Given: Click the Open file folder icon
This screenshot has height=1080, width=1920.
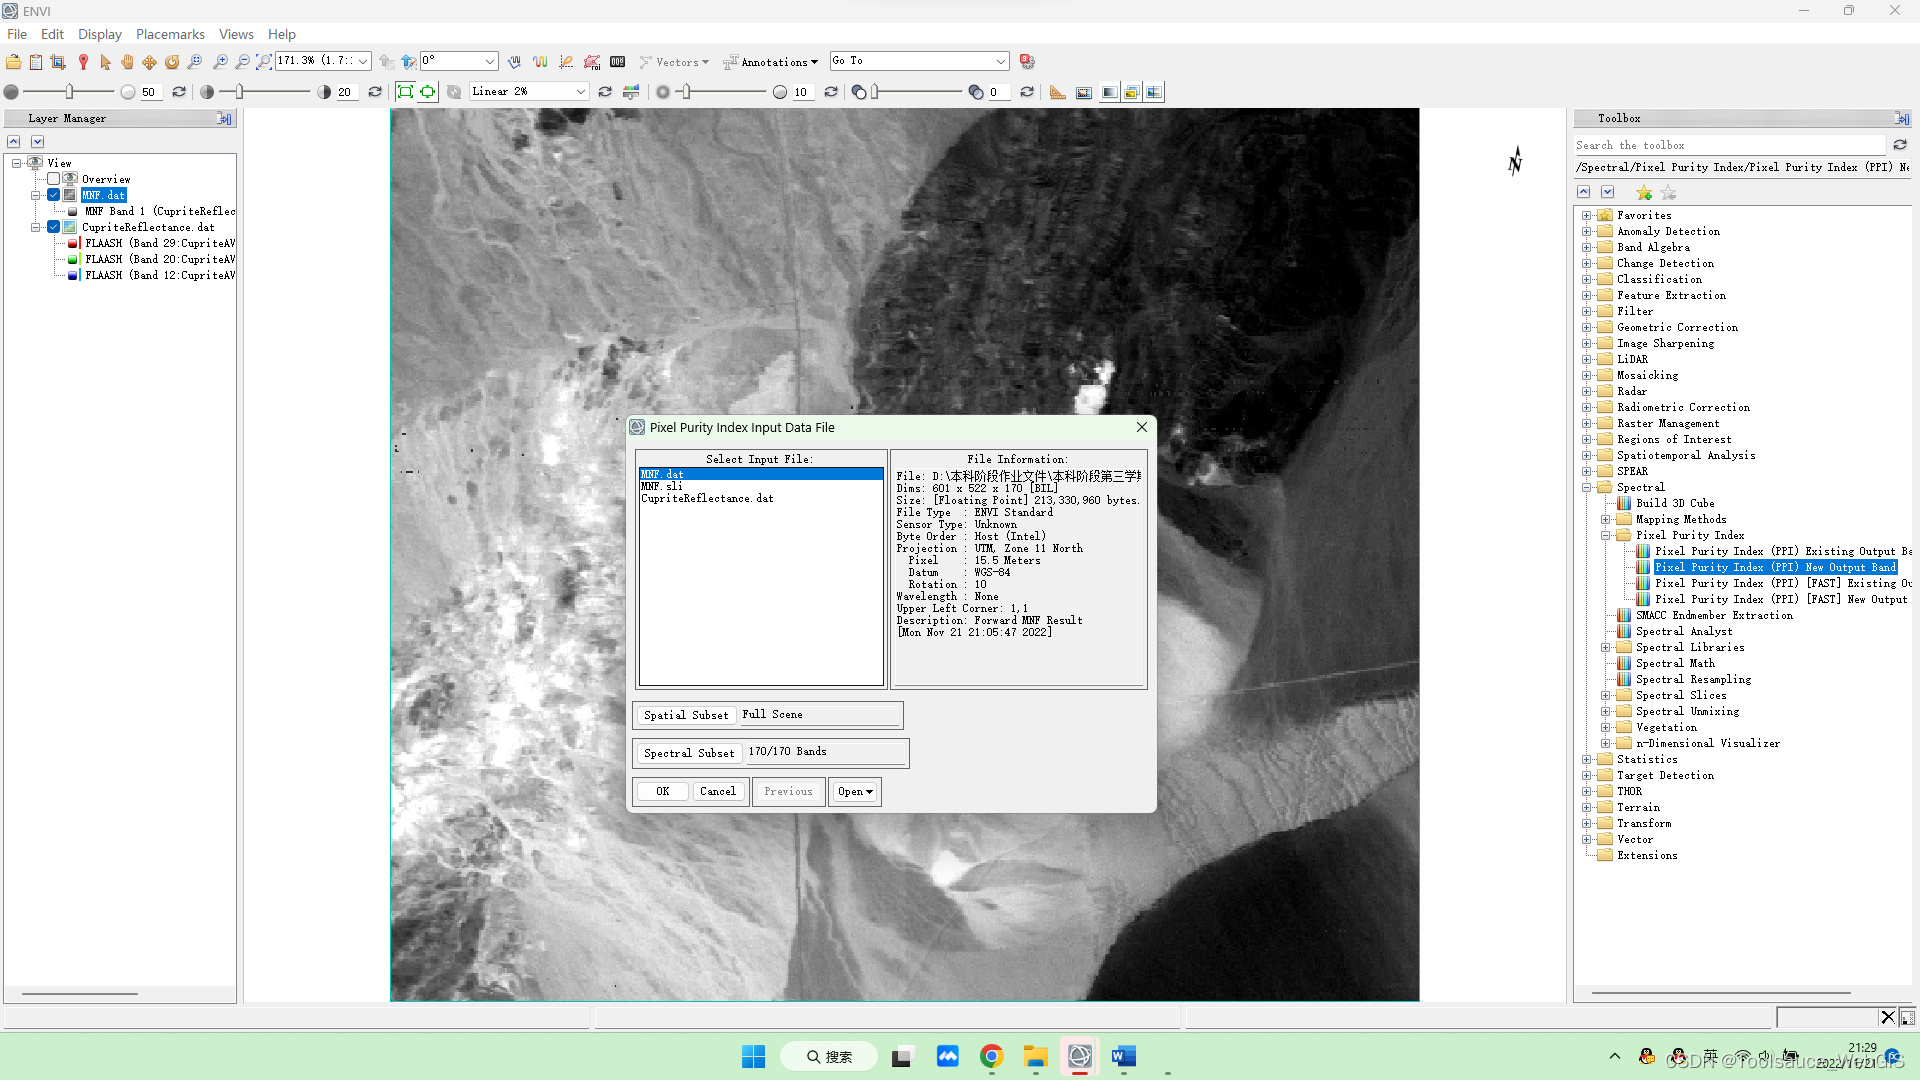Looking at the screenshot, I should [x=13, y=62].
